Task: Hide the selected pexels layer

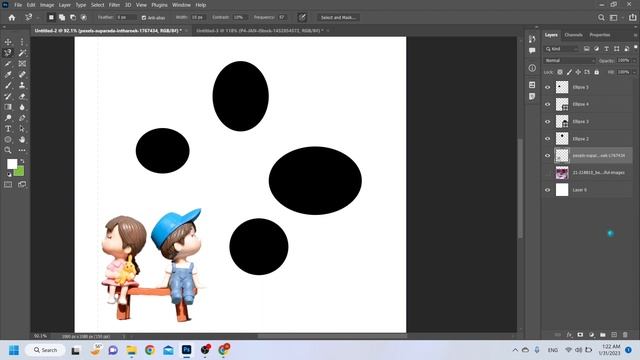Action: 547,156
